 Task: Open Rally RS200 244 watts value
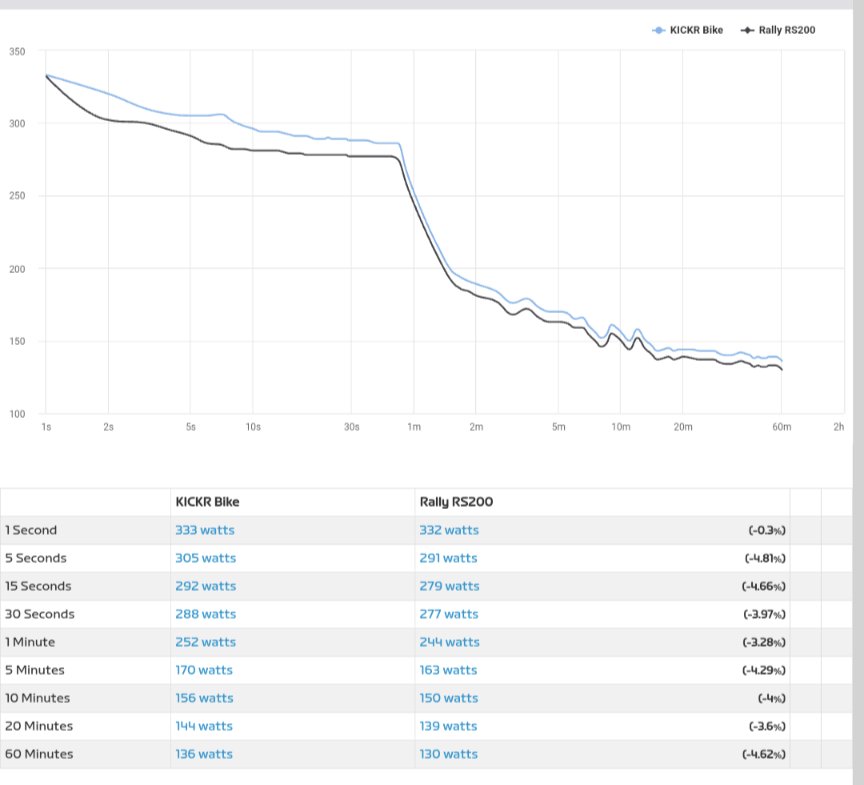(450, 642)
